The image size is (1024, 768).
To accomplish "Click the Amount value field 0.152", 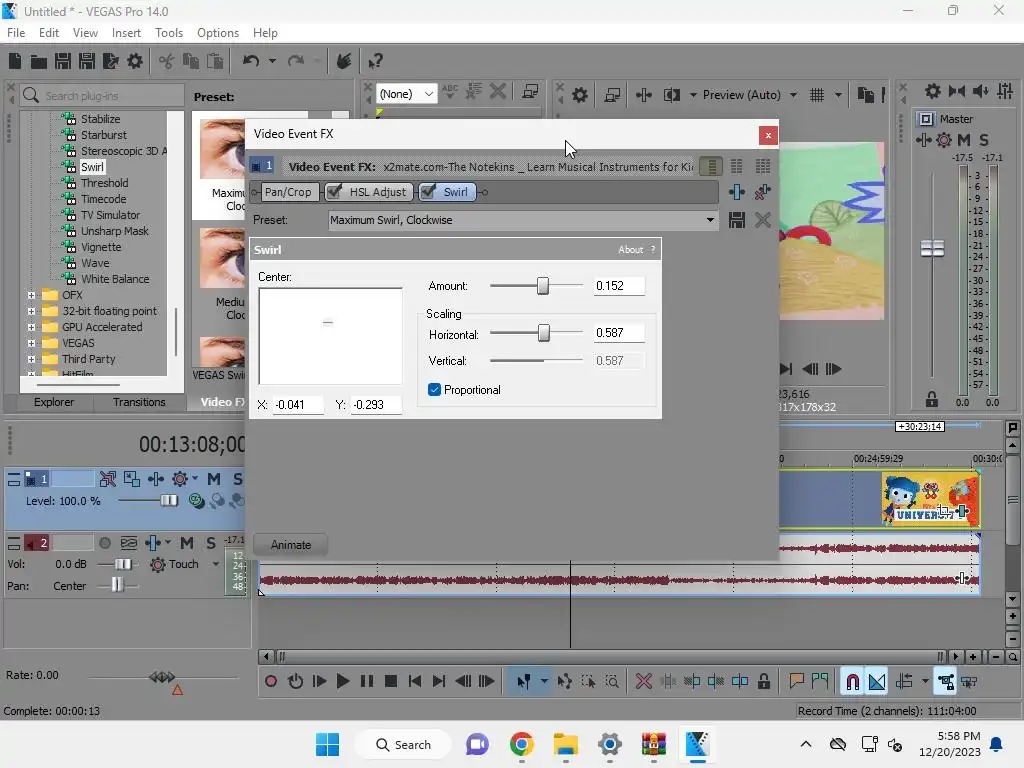I will click(x=619, y=286).
